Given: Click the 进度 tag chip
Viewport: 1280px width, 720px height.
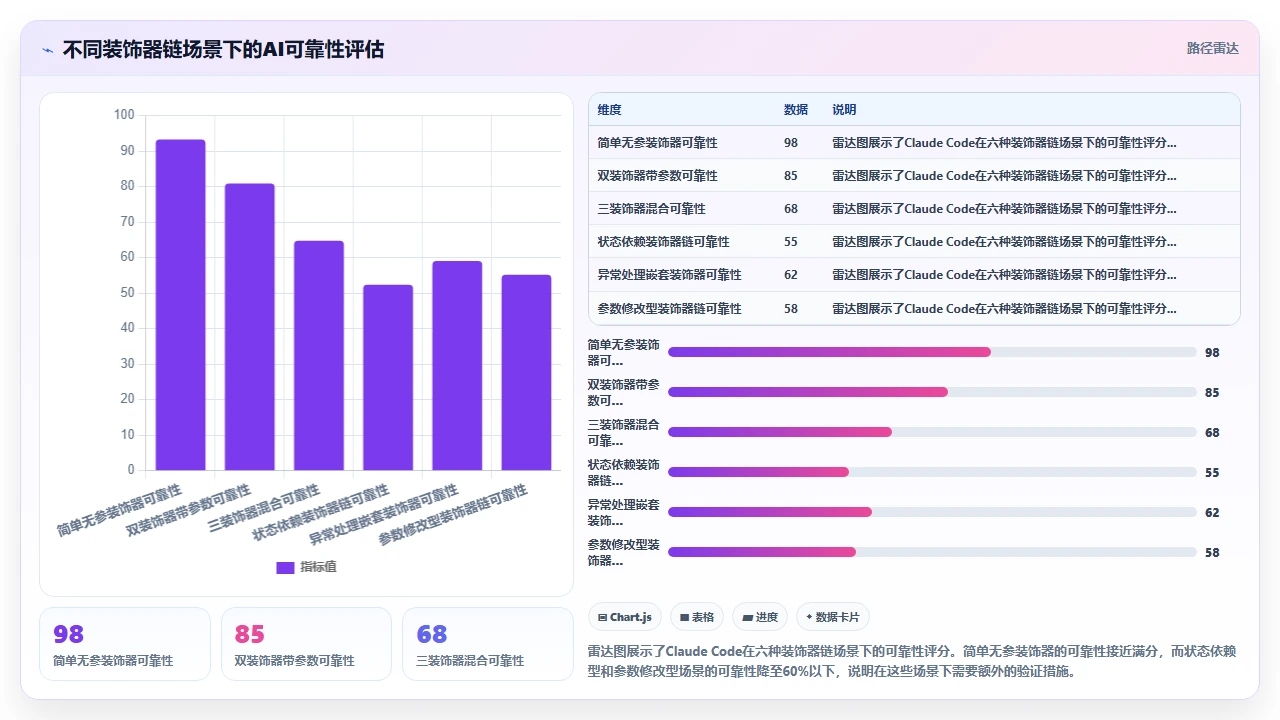Looking at the screenshot, I should point(760,617).
